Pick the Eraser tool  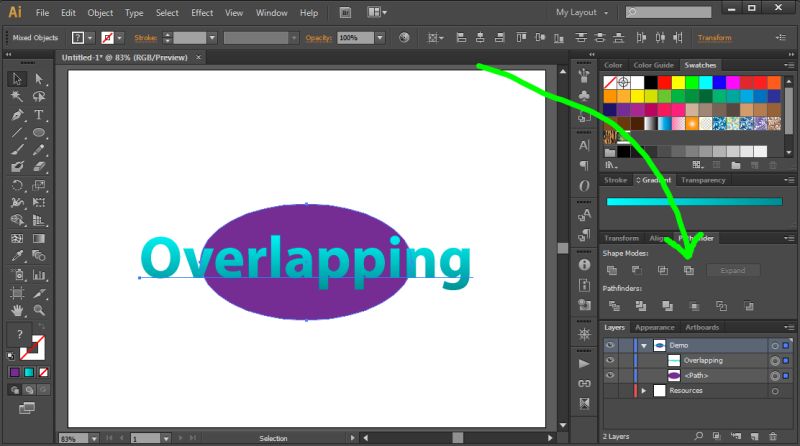point(39,167)
